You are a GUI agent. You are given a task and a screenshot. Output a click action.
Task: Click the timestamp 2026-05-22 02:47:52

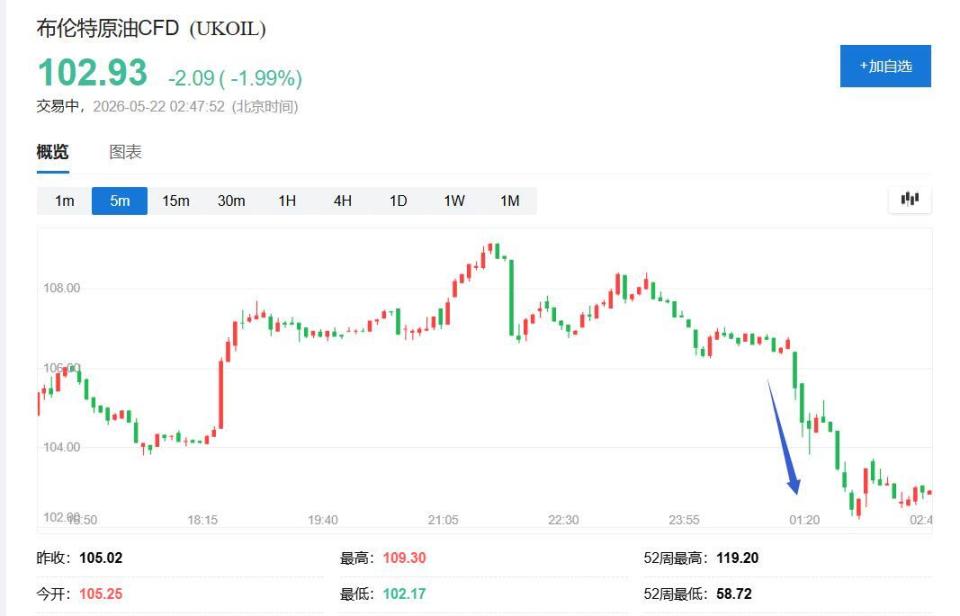coord(159,107)
